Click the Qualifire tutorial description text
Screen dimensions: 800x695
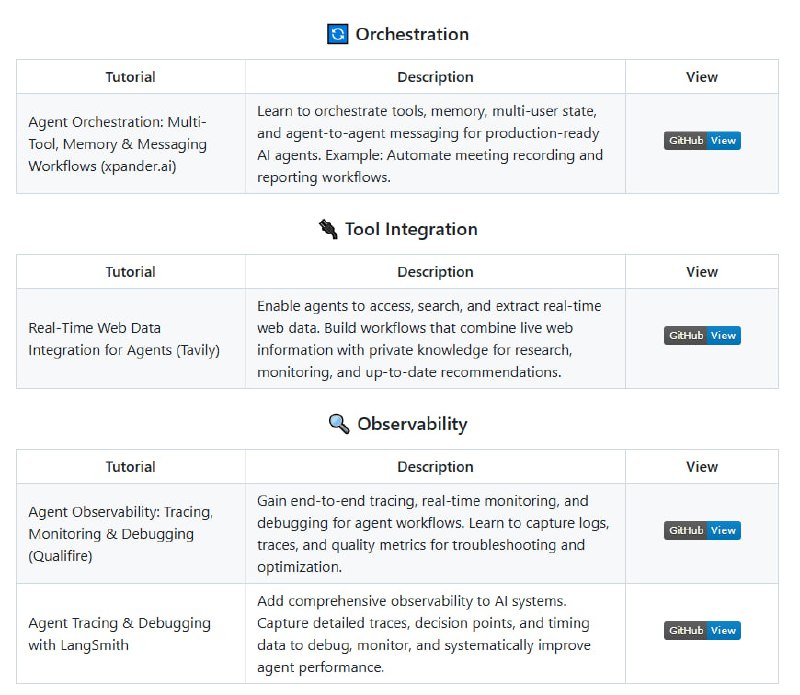(433, 533)
